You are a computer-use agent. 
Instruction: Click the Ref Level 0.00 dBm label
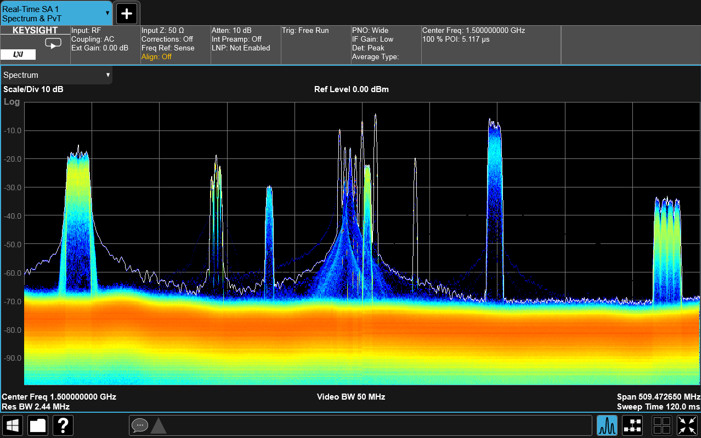[x=351, y=89]
